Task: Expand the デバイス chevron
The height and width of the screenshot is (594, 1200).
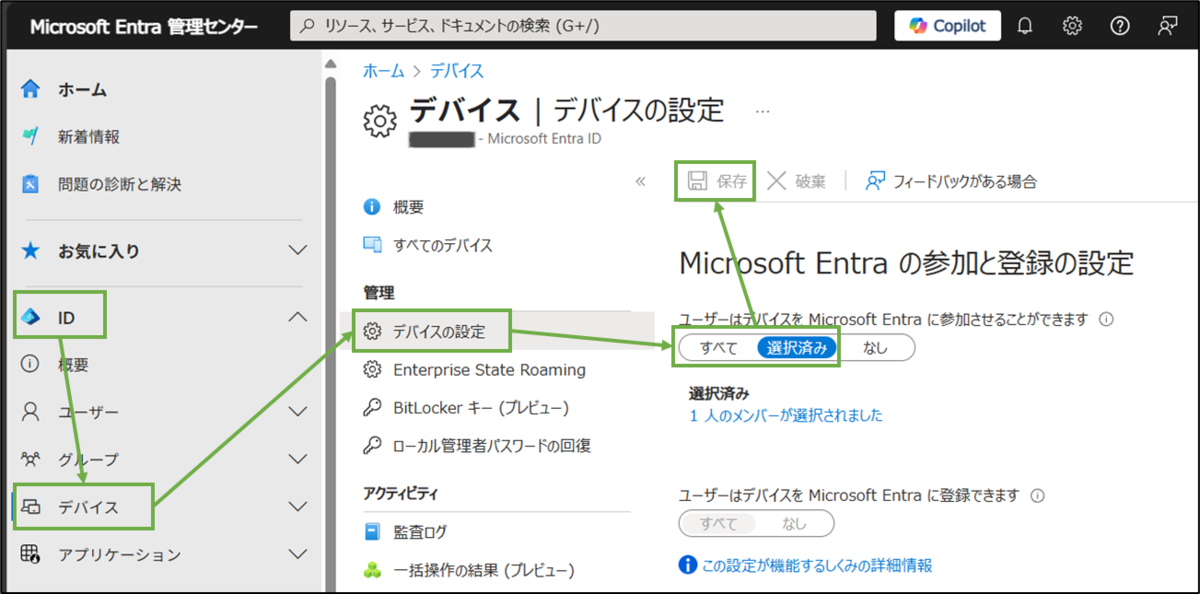Action: [x=297, y=507]
